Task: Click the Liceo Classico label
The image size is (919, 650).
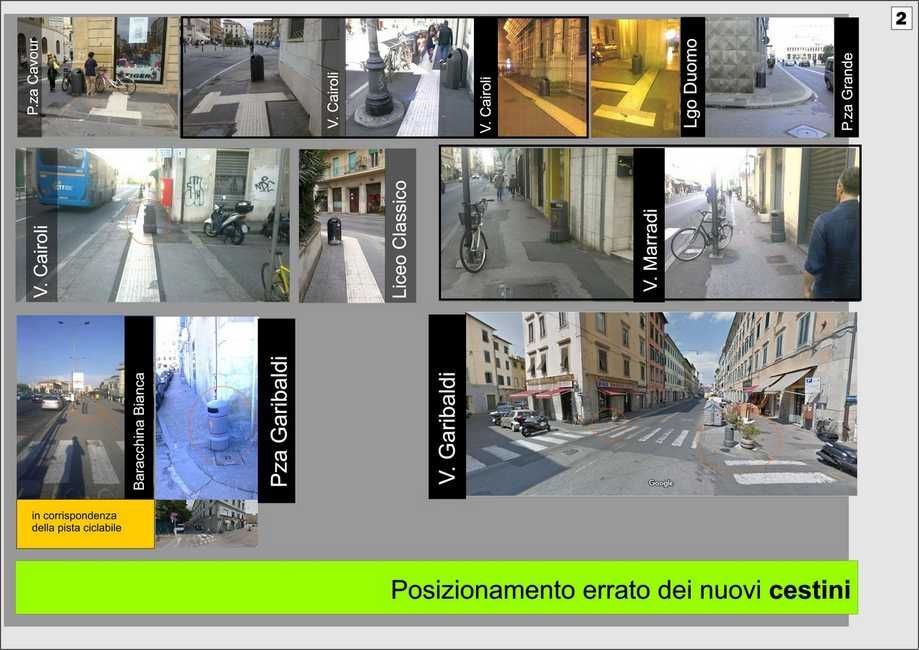Action: pyautogui.click(x=400, y=225)
